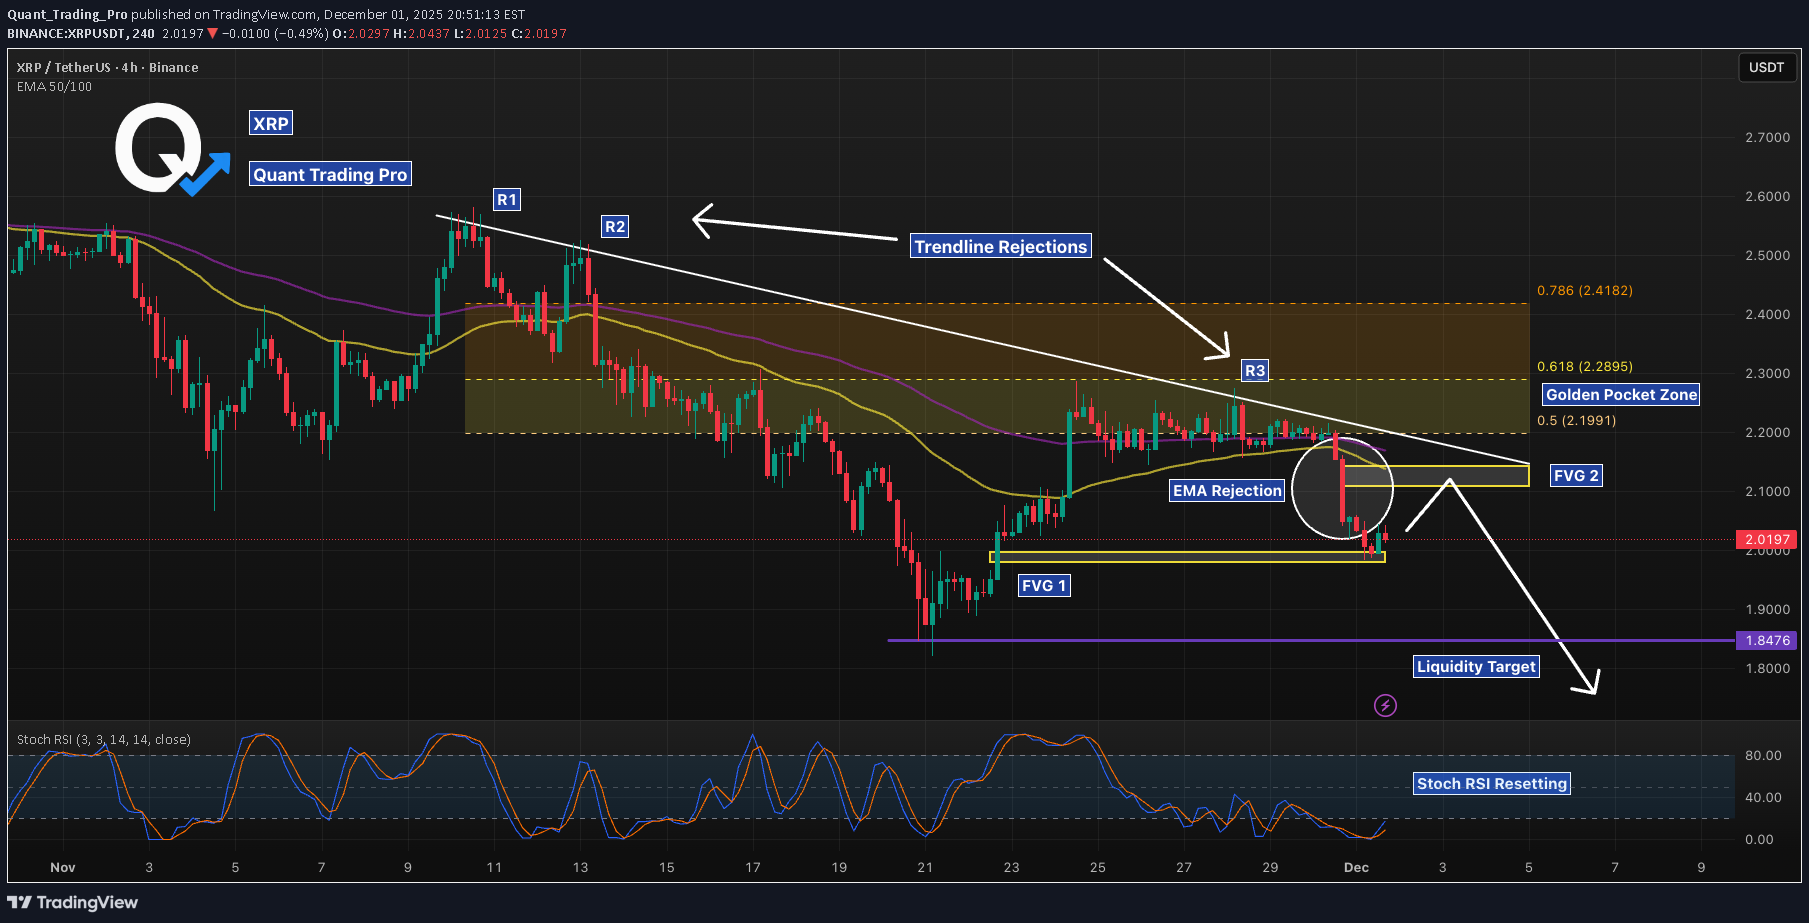Click the 'Stoch RSI Resetting' label in the oscillator pane
The image size is (1809, 923).
click(x=1492, y=783)
